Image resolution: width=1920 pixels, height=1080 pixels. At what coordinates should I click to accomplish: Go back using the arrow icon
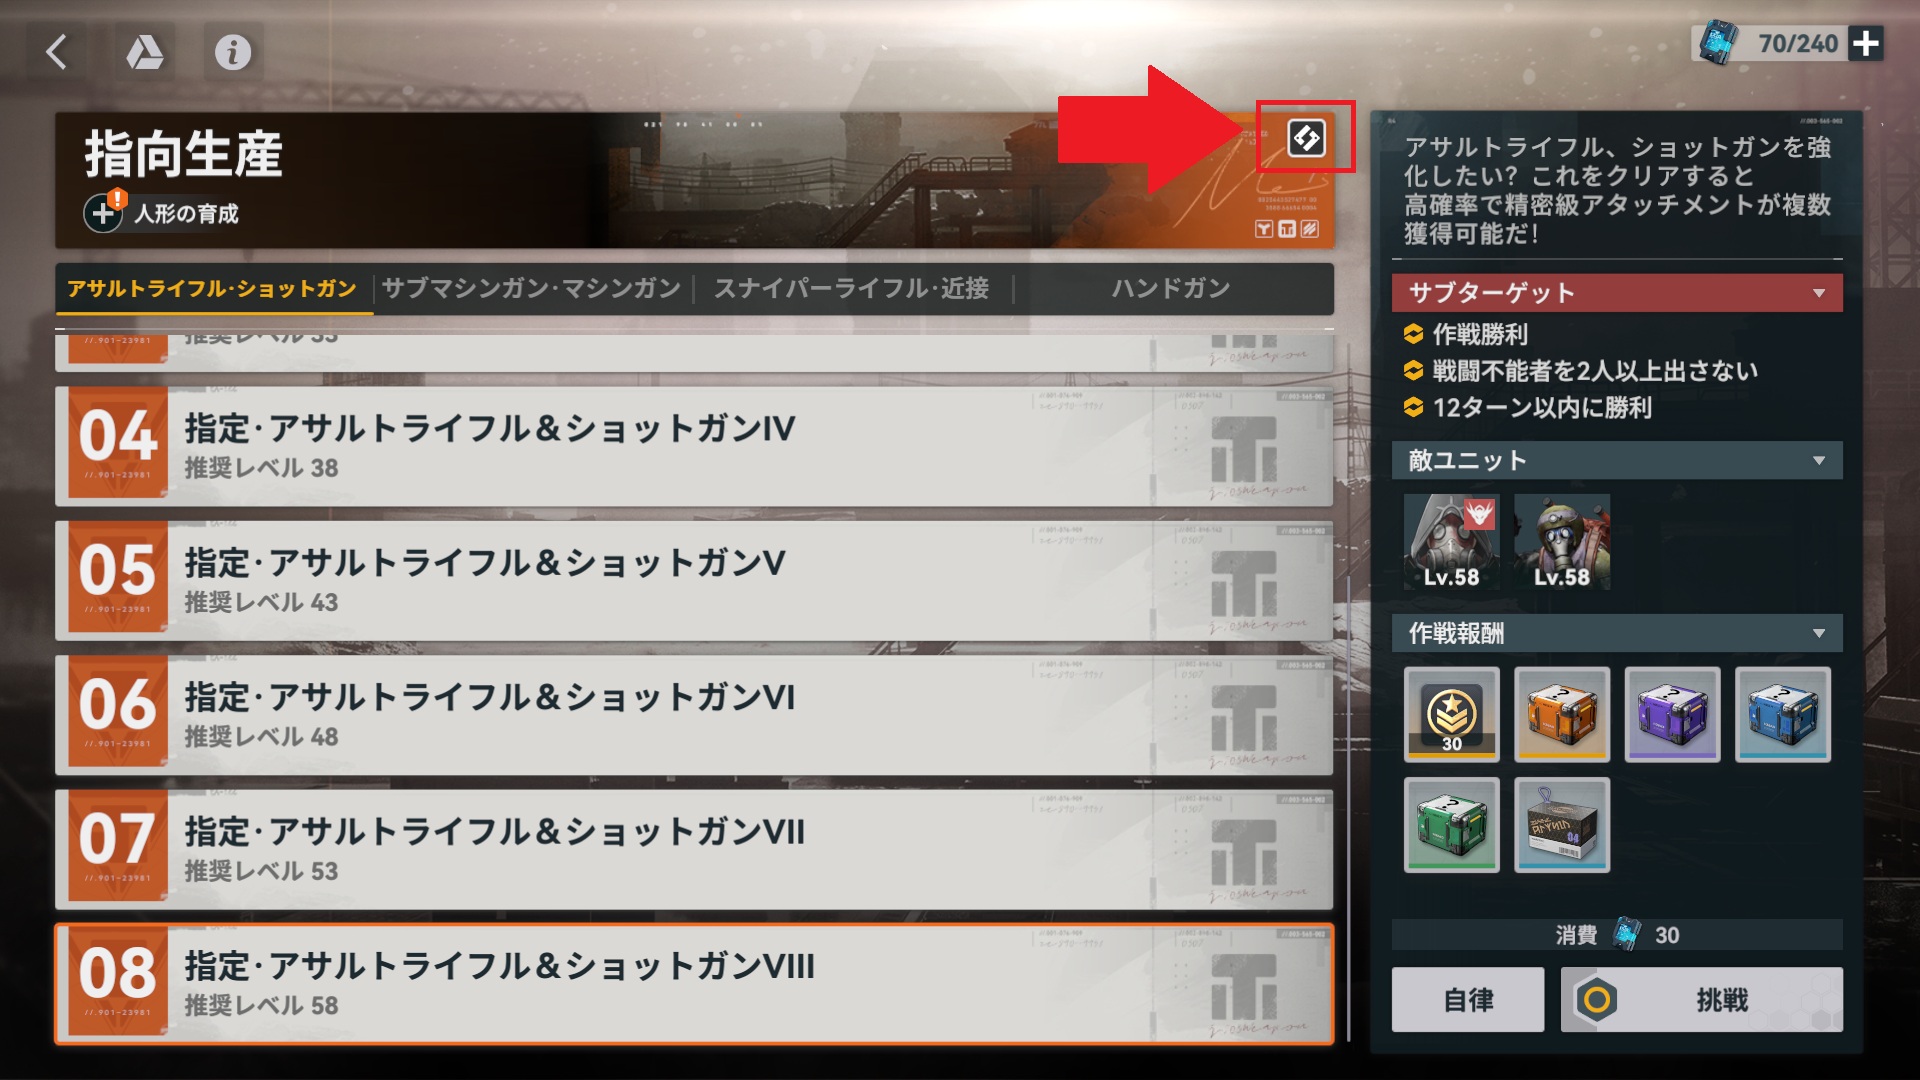pyautogui.click(x=57, y=52)
